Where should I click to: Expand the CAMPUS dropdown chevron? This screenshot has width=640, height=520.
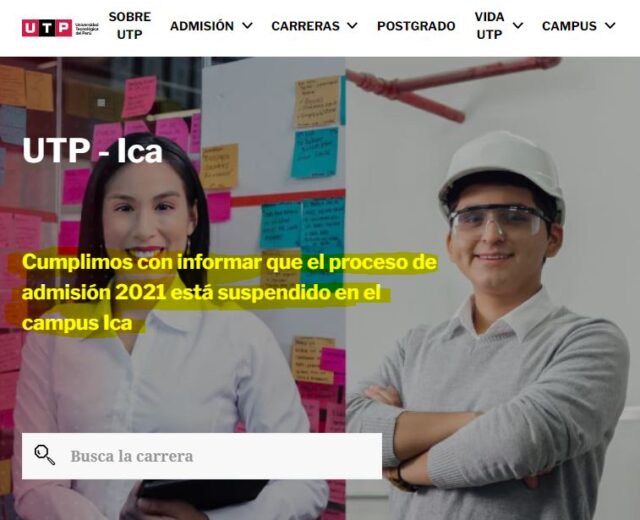tap(610, 26)
